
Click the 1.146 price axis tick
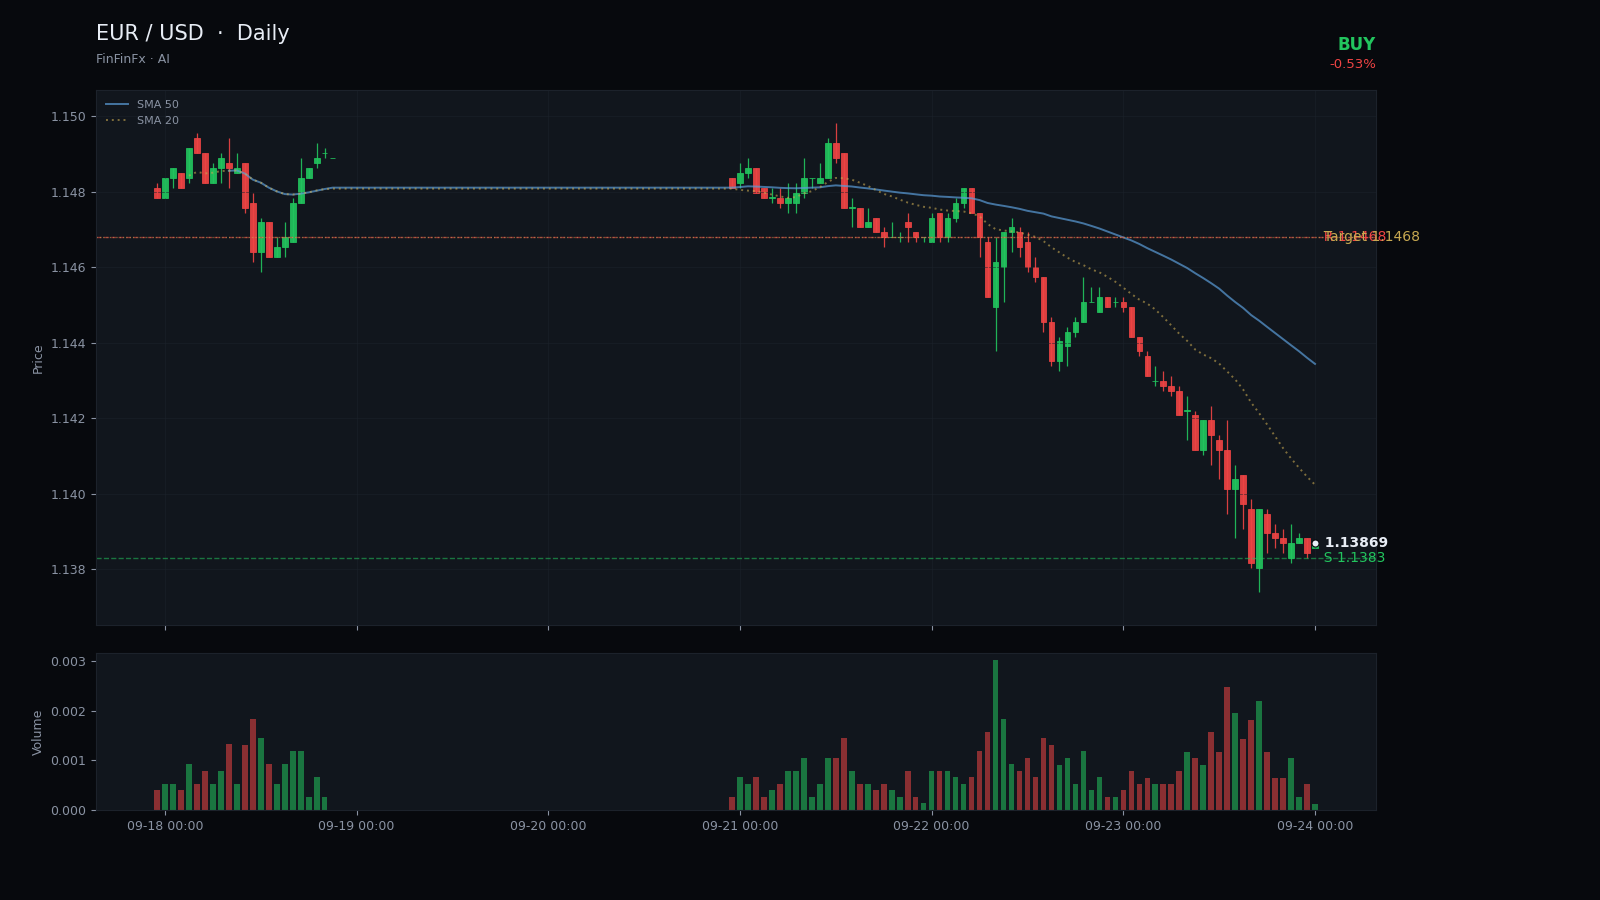[68, 268]
